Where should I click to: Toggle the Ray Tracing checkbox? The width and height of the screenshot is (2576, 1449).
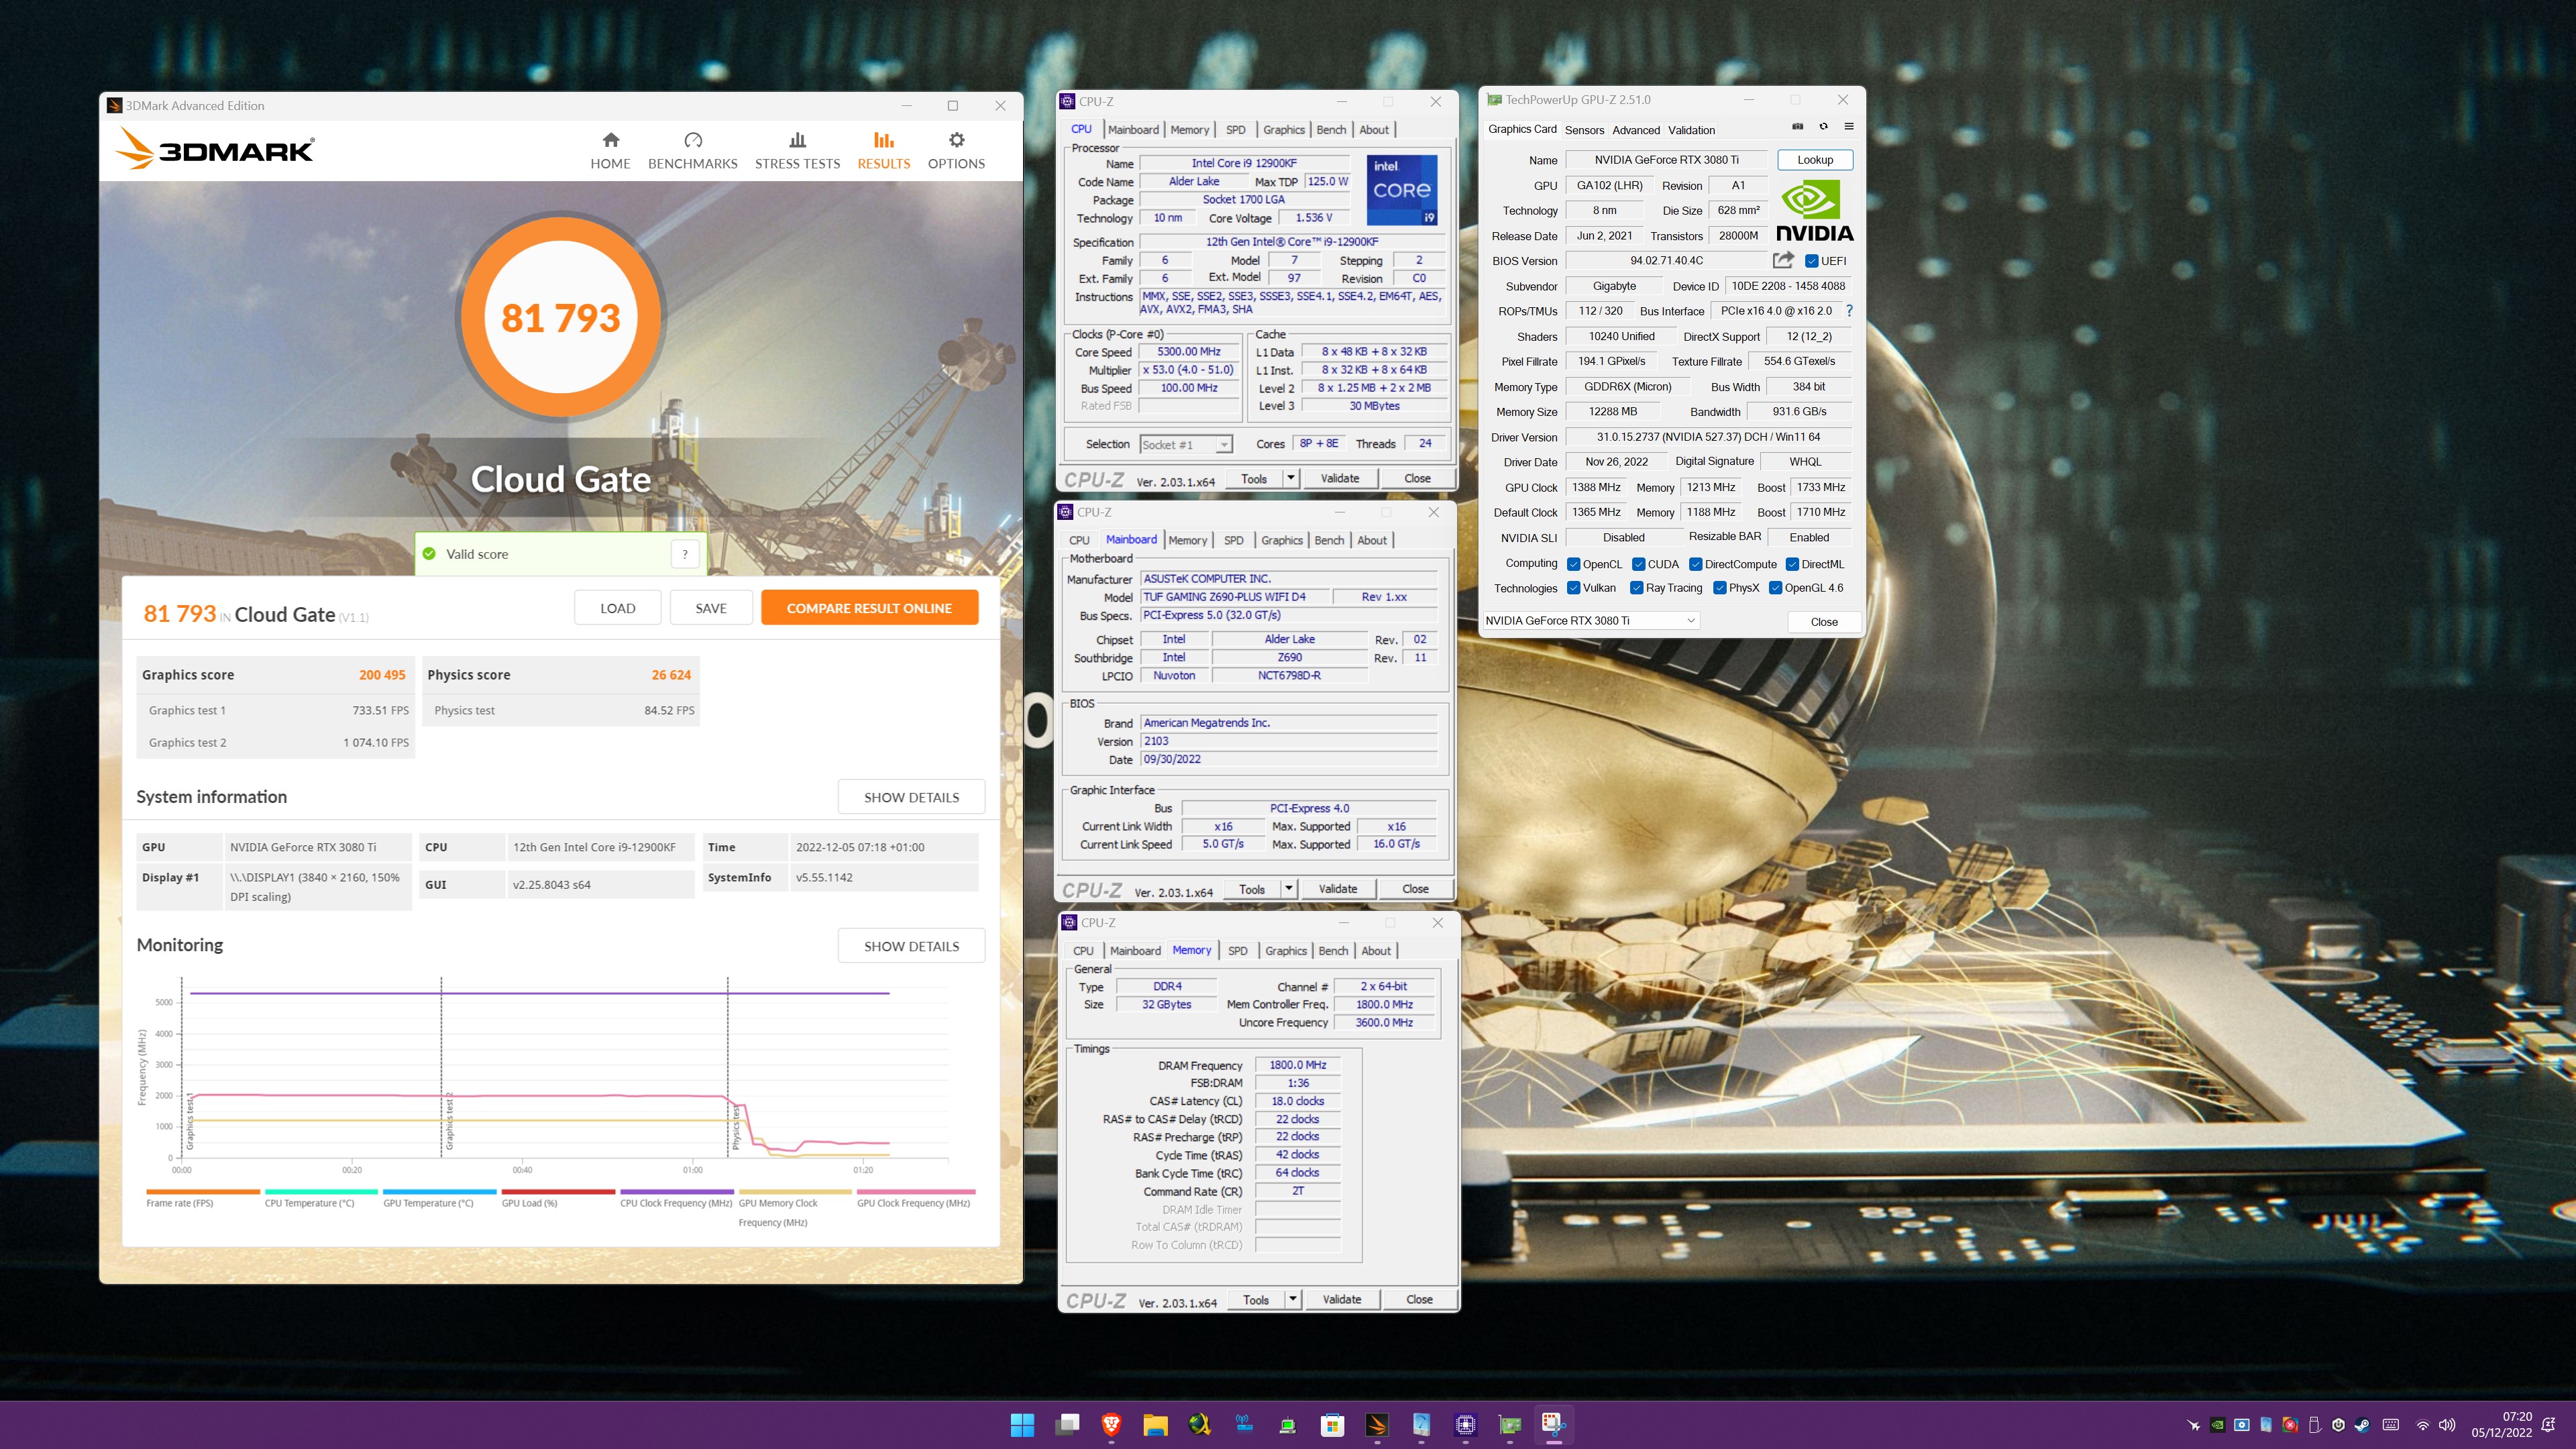(1637, 588)
